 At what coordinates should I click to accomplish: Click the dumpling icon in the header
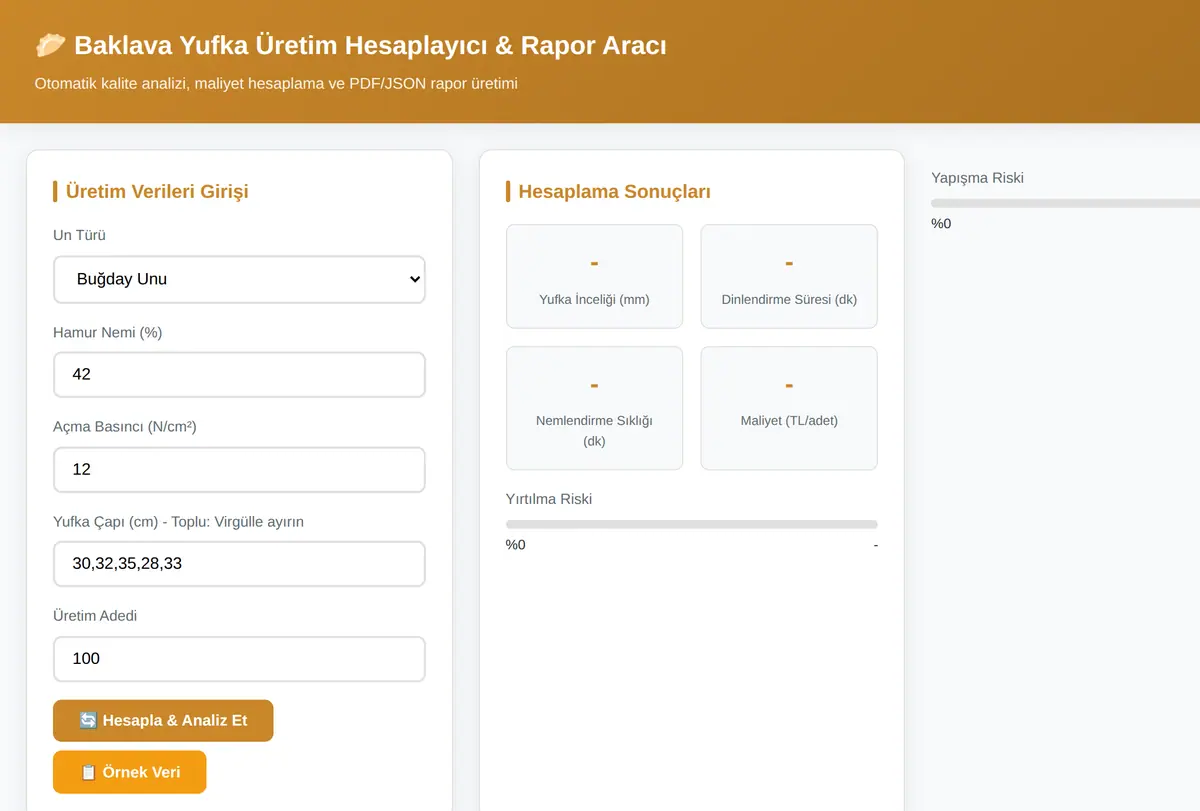[x=50, y=46]
